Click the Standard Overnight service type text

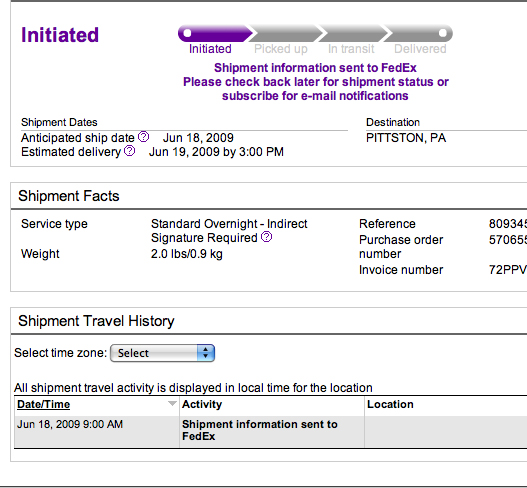229,224
